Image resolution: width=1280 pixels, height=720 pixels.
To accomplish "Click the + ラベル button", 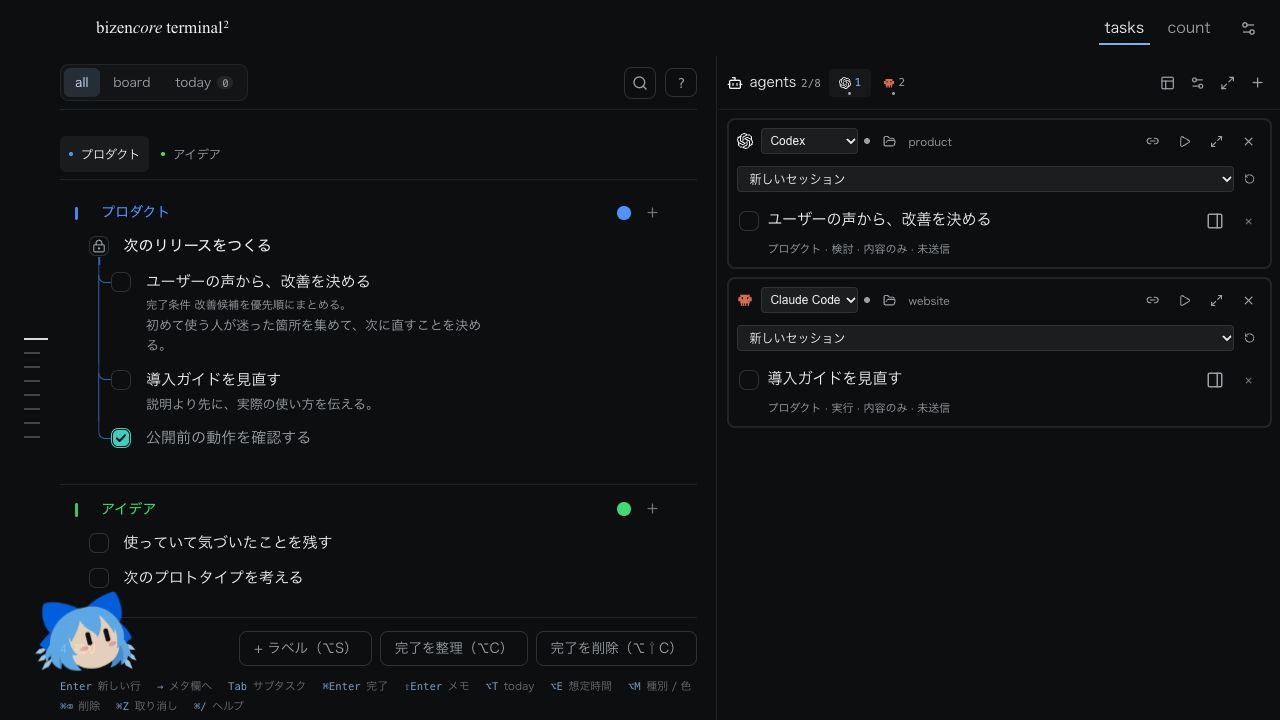I will click(x=305, y=648).
